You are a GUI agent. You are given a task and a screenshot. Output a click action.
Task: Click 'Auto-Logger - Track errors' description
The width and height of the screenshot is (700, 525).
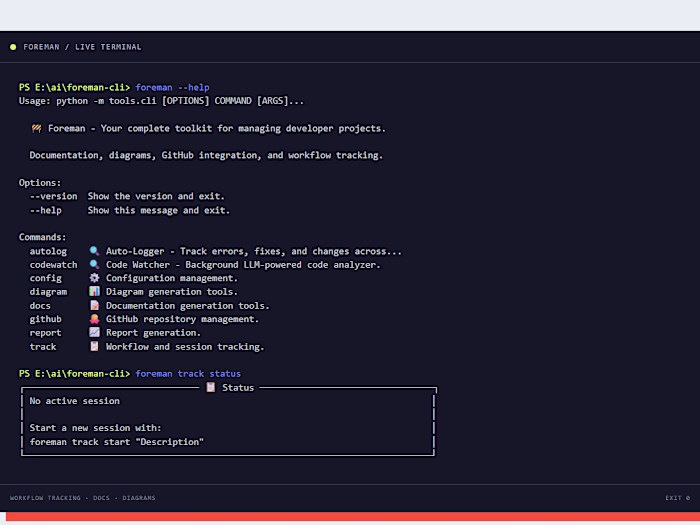[254, 251]
